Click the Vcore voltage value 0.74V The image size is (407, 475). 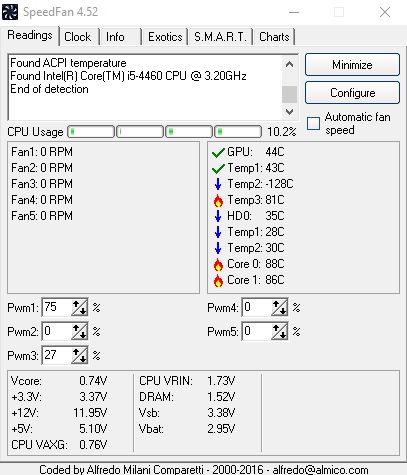93,381
